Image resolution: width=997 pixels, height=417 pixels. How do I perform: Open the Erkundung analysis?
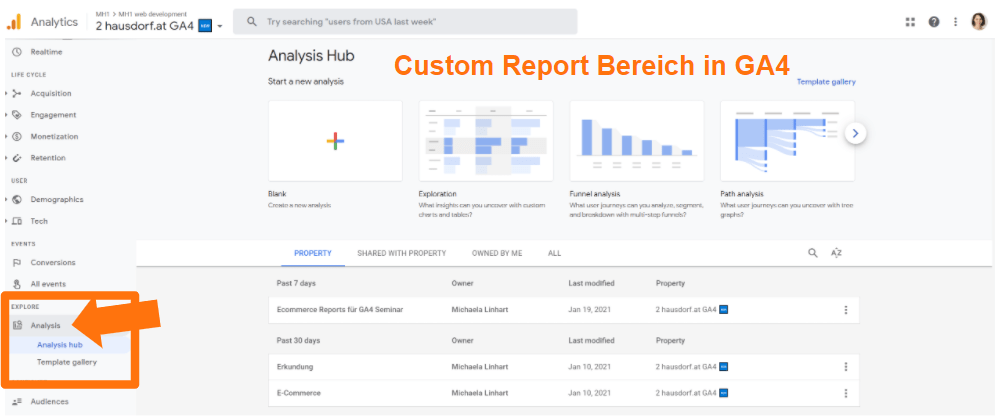tap(295, 367)
